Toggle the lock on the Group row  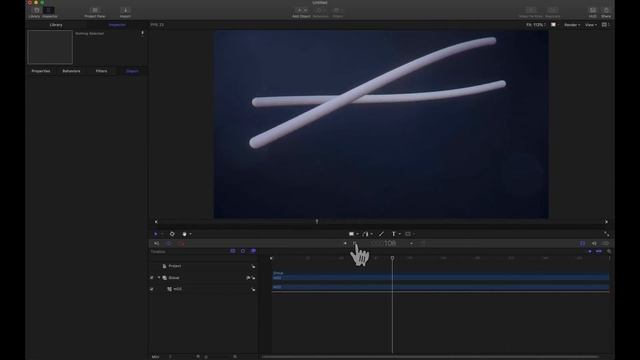click(253, 278)
